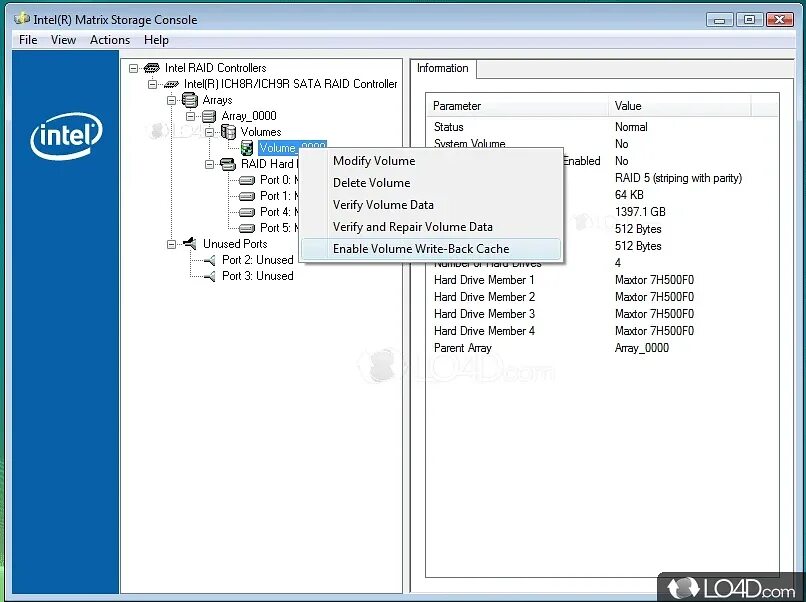
Task: Open the Help menu
Action: [x=156, y=40]
